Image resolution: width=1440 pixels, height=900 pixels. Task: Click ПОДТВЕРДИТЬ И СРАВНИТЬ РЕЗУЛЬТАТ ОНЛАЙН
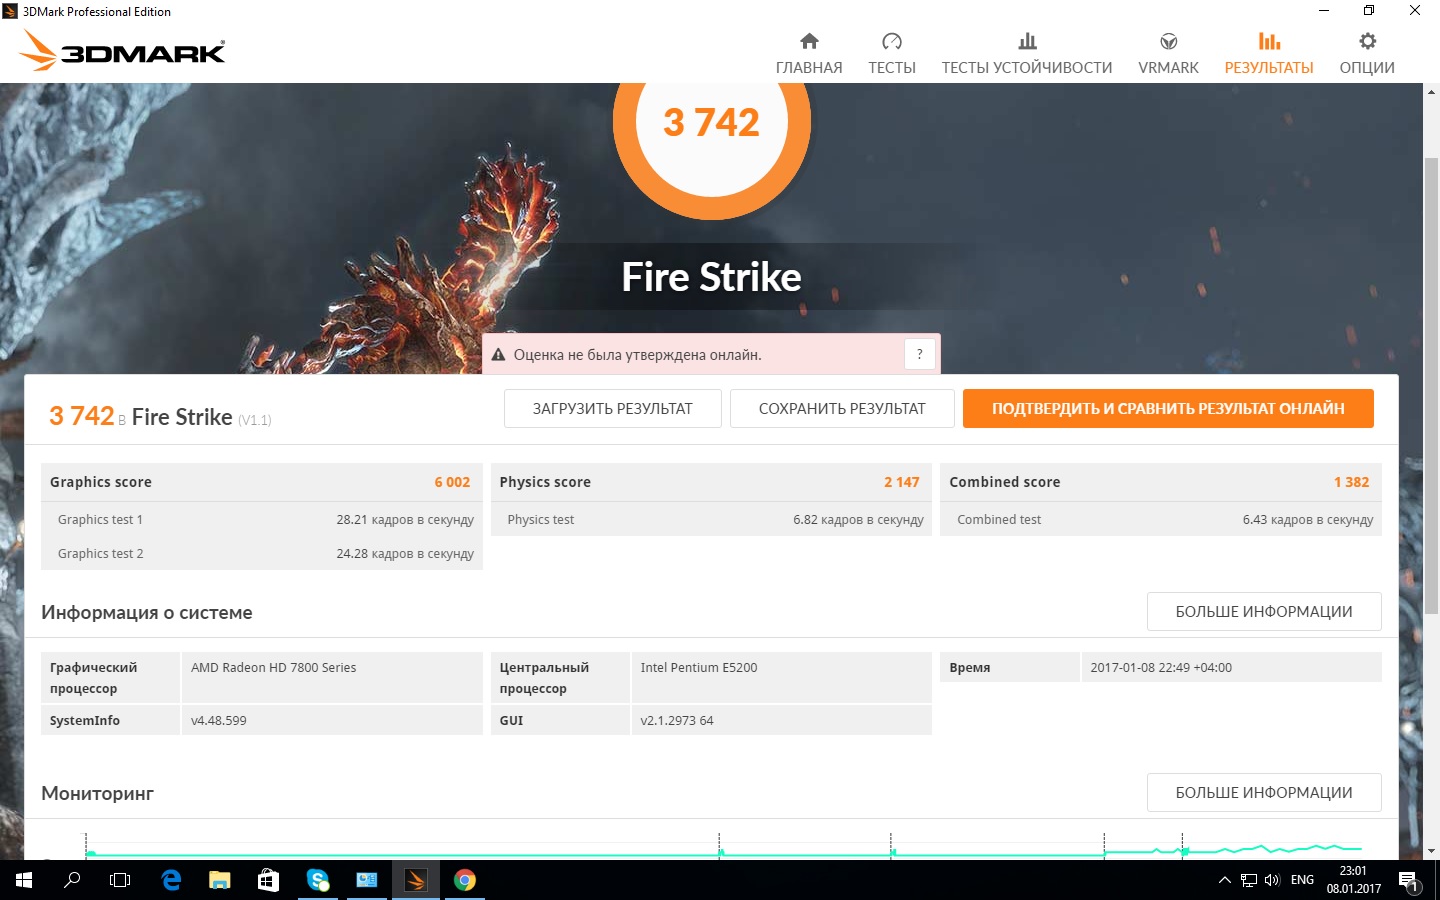pyautogui.click(x=1168, y=408)
